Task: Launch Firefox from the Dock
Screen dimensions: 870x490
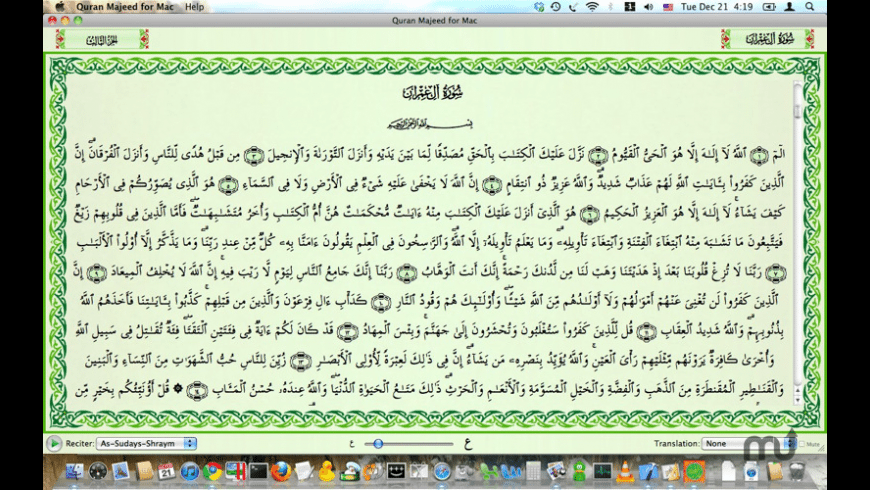Action: (x=281, y=471)
